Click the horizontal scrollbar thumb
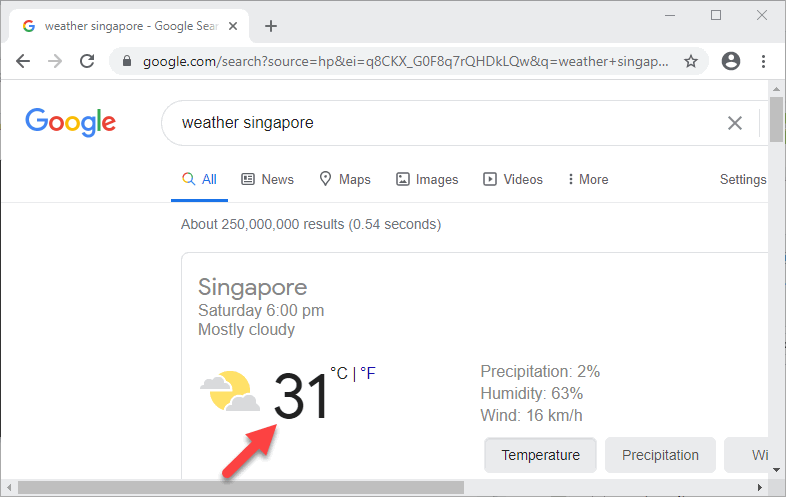 click(x=241, y=487)
